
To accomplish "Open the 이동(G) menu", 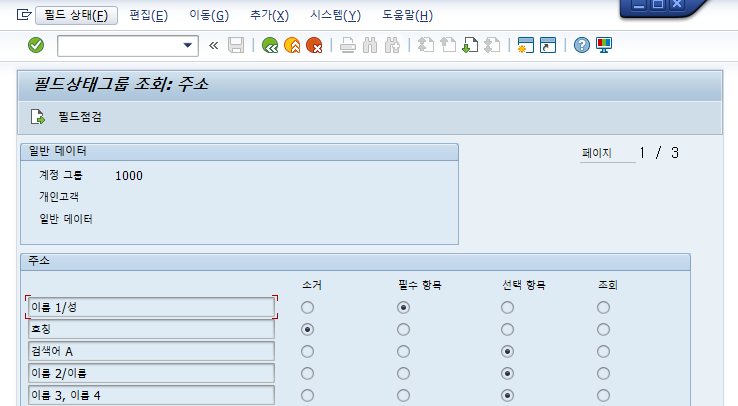I will pyautogui.click(x=209, y=16).
